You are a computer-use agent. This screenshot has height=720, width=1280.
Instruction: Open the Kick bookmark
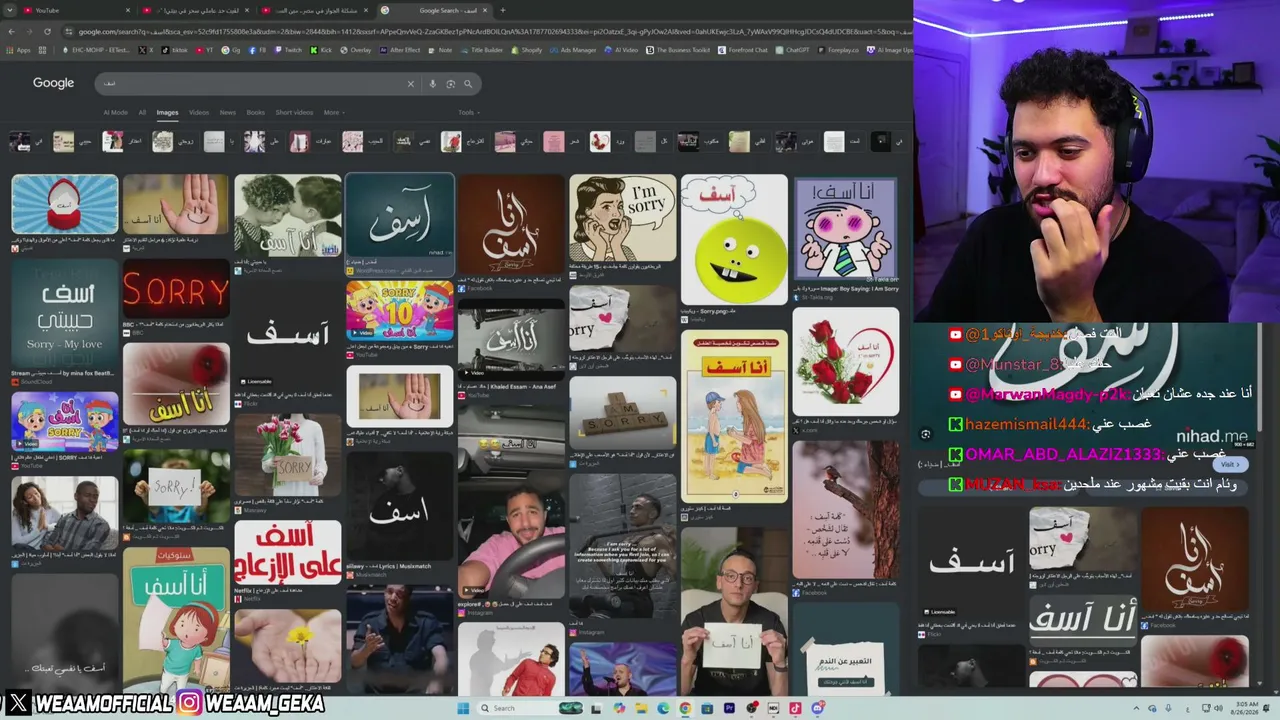[322, 50]
